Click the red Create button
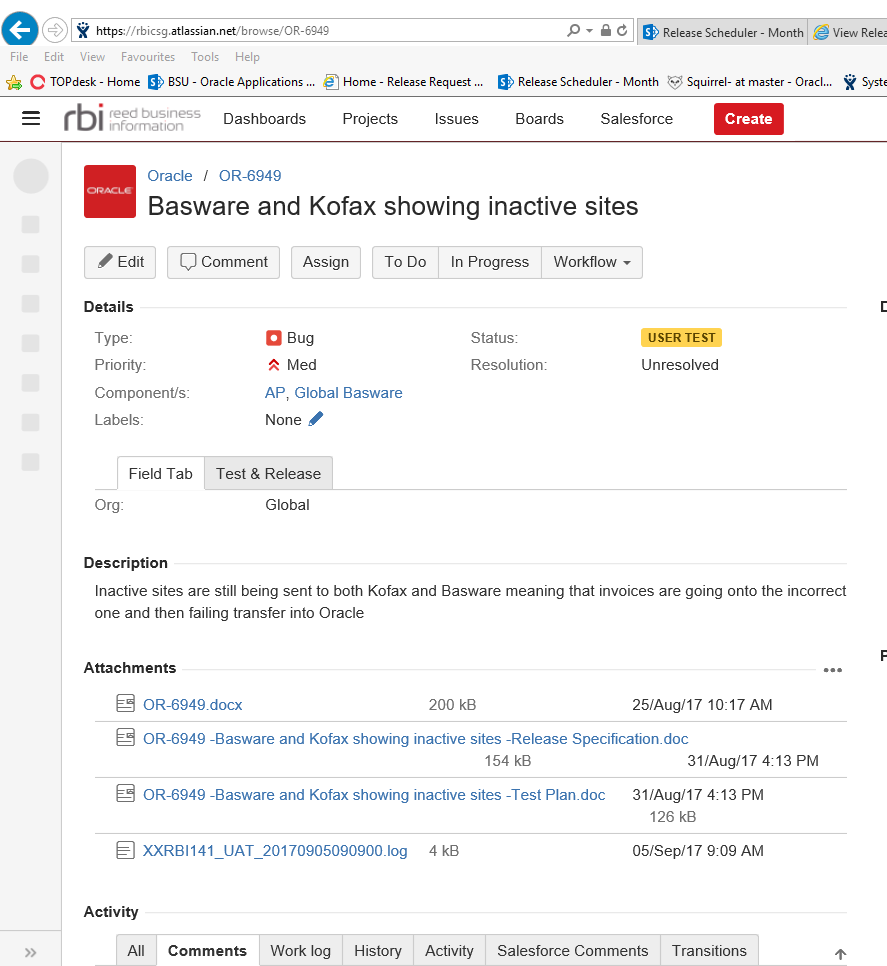887x966 pixels. tap(748, 119)
